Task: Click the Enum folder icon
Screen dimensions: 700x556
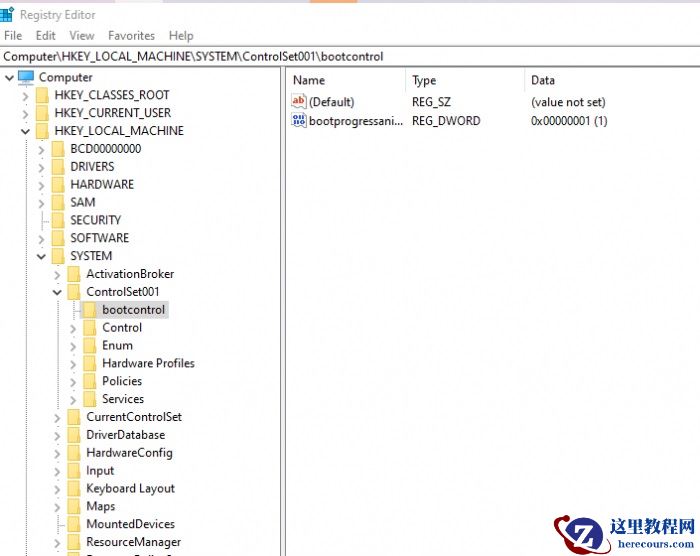Action: [90, 345]
